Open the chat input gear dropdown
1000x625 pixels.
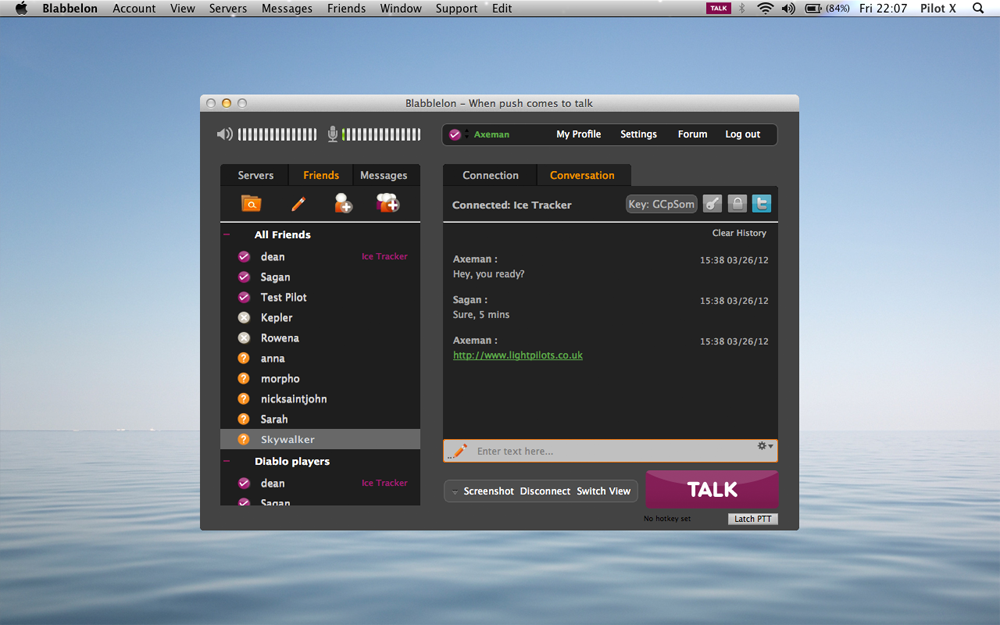(766, 446)
